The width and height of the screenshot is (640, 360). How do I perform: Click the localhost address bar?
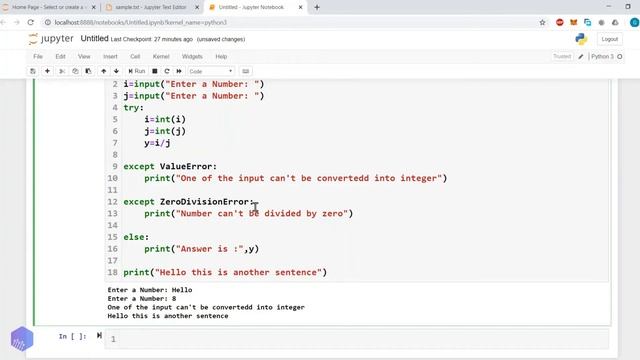(286, 22)
